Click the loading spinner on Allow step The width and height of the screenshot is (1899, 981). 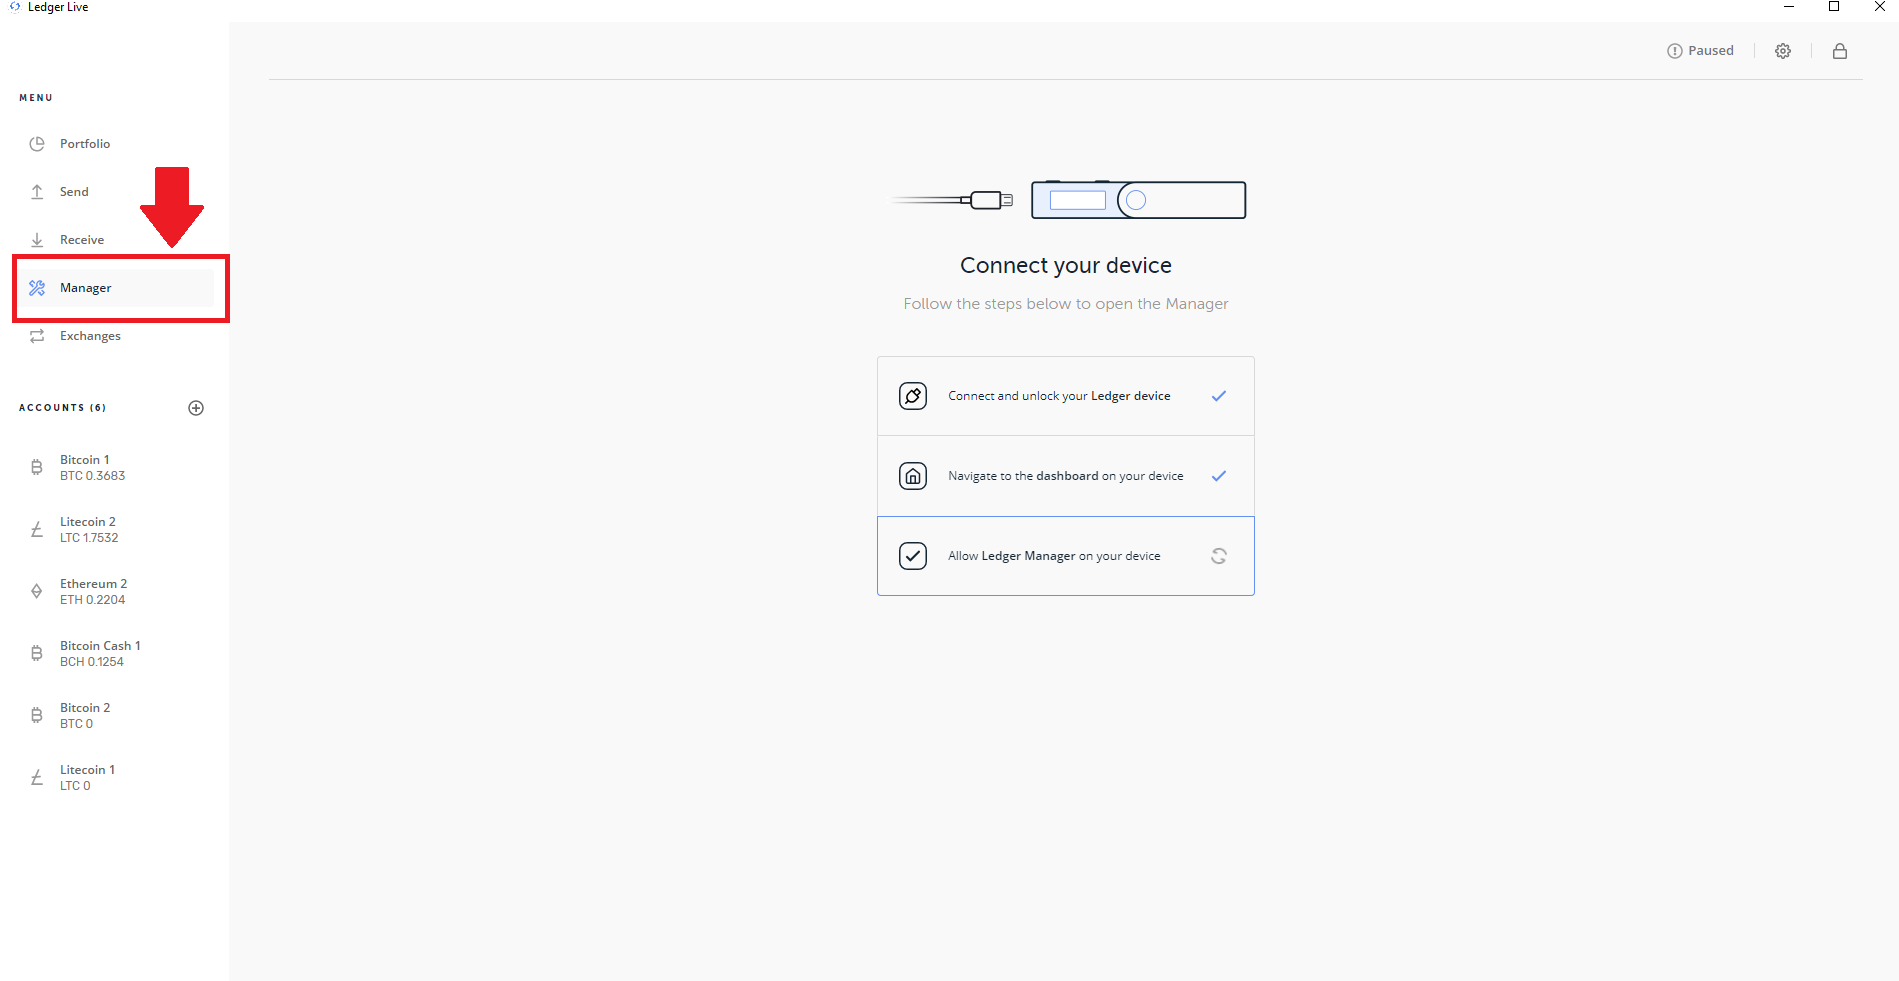pos(1219,556)
